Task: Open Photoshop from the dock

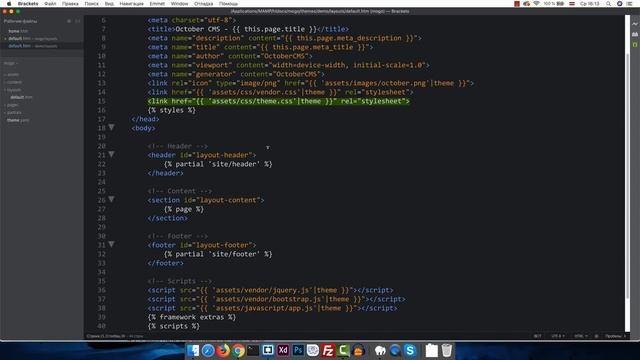Action: point(298,351)
